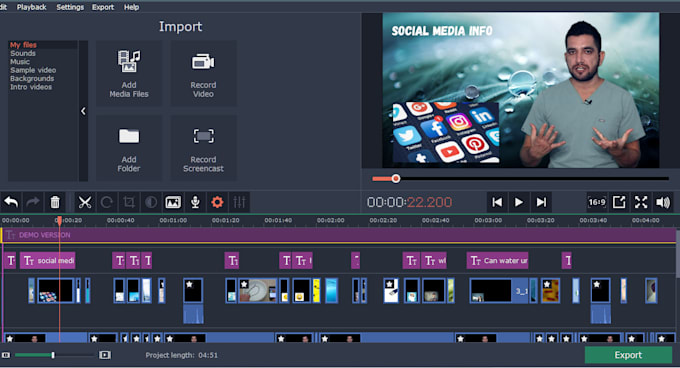Click Add Media Files tile
The image size is (680, 368).
129,74
